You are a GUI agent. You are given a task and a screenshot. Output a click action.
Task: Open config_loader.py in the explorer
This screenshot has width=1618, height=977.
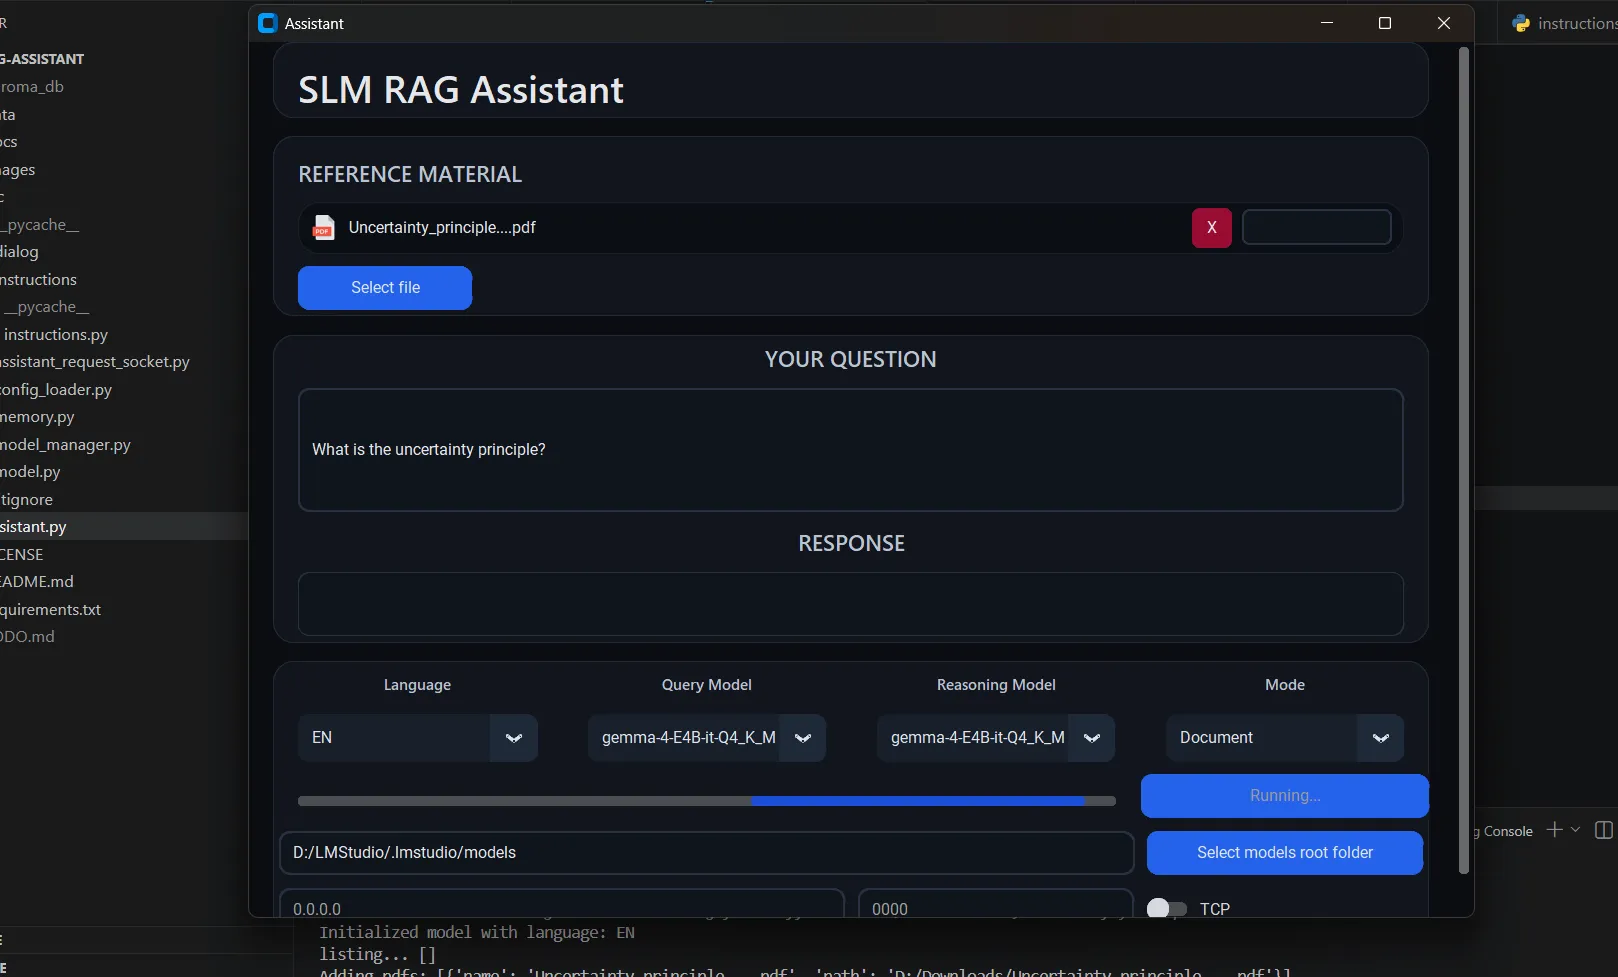click(56, 390)
